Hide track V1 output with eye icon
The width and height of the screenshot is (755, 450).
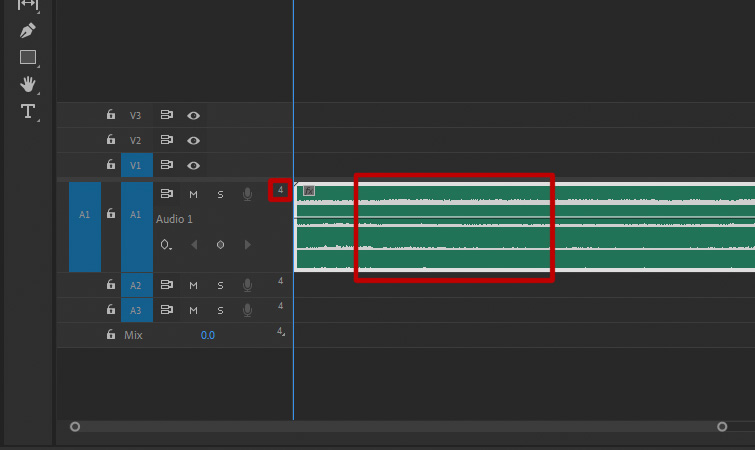[x=193, y=166]
